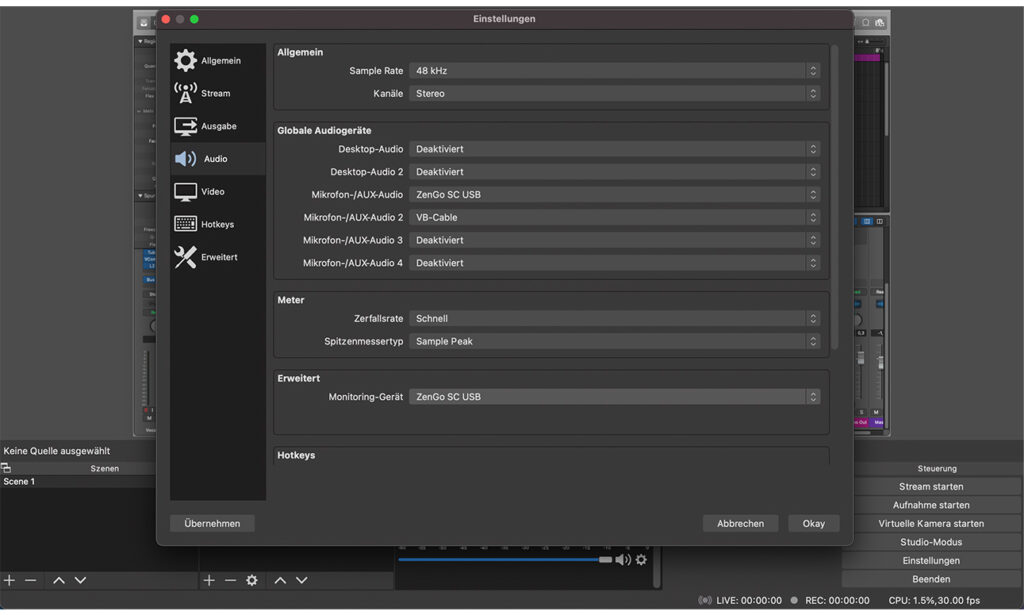Open mixer channel options gear icon

(641, 560)
